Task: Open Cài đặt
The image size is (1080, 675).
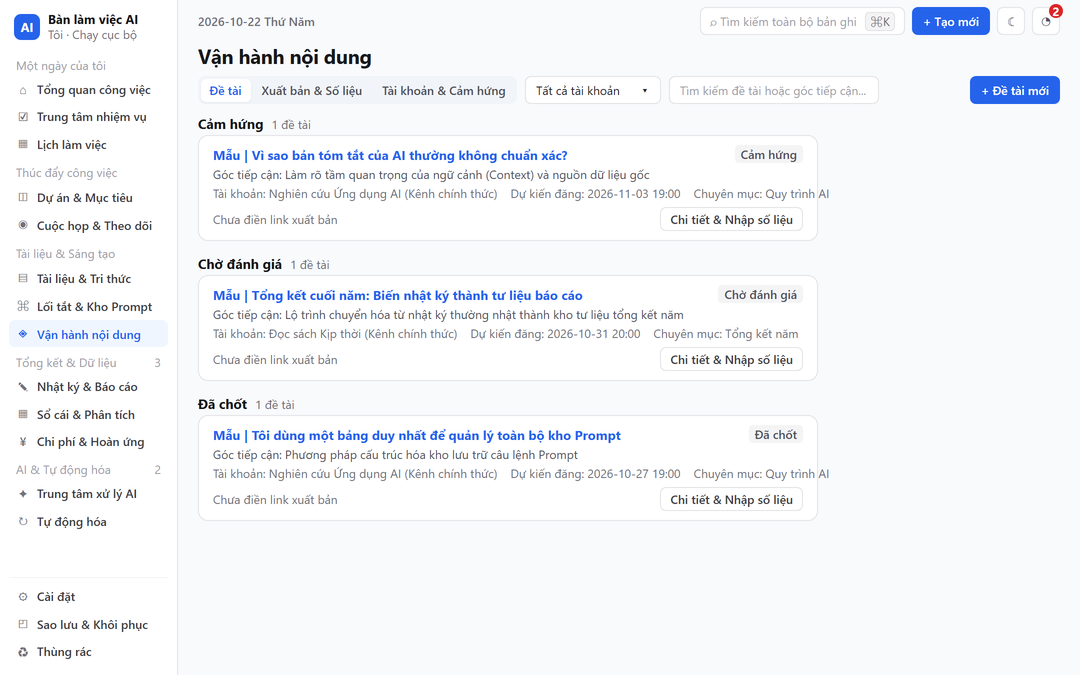Action: [x=88, y=597]
